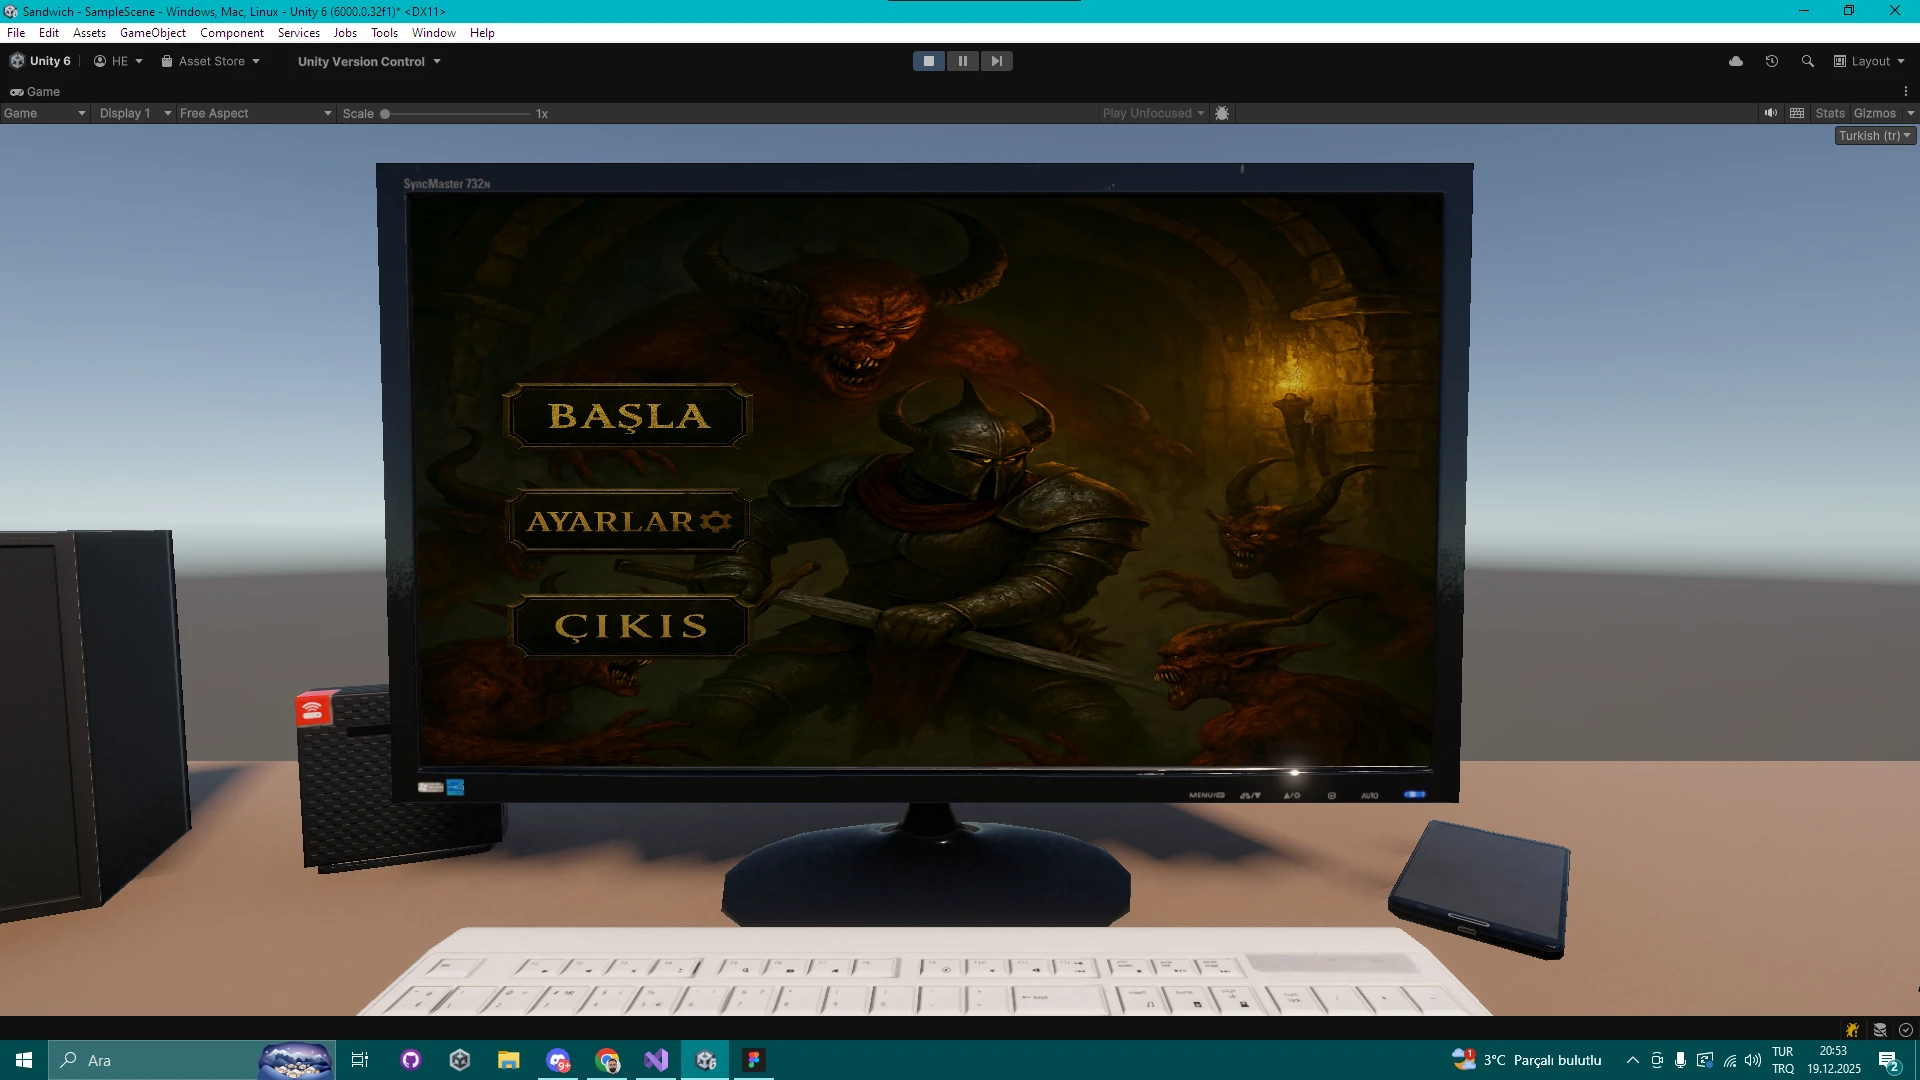Mute game audio with the speaker icon

(x=1770, y=113)
